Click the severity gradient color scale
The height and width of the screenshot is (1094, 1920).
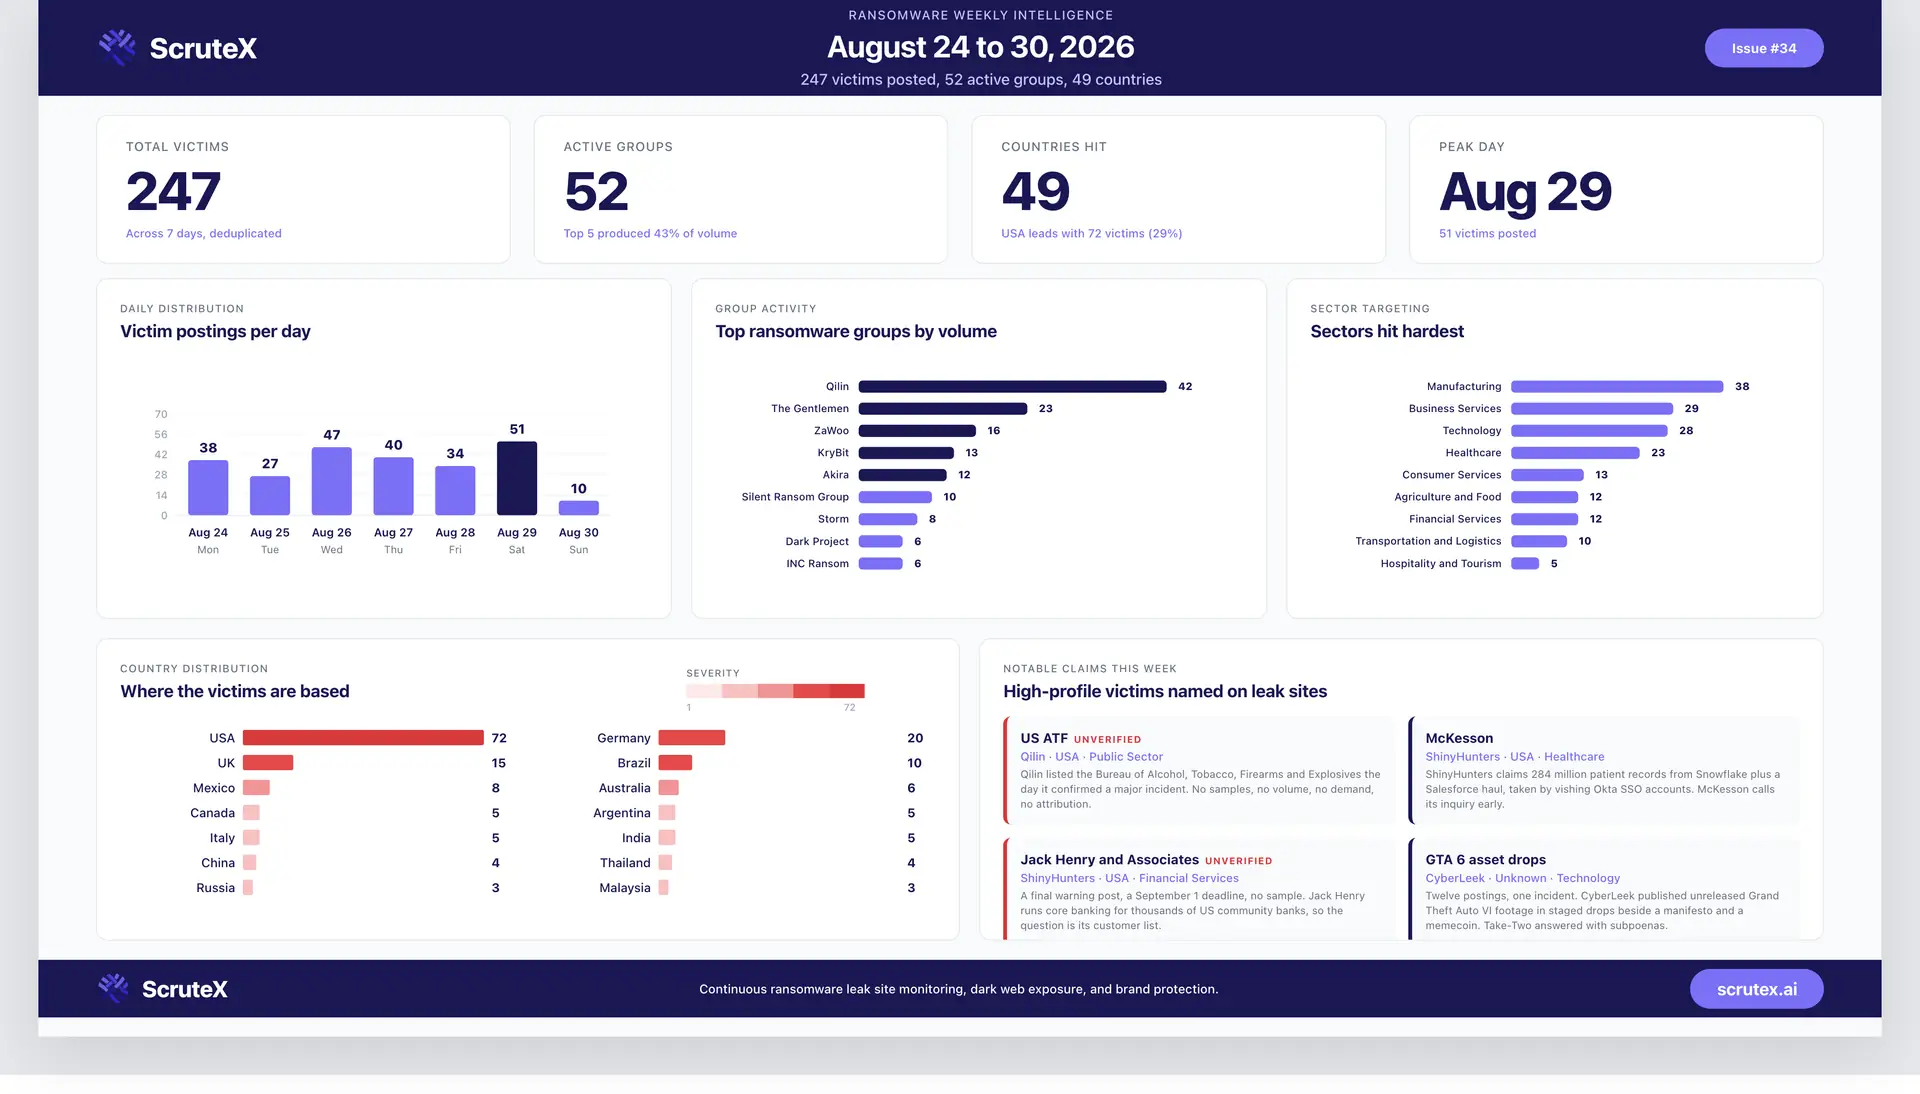[775, 691]
